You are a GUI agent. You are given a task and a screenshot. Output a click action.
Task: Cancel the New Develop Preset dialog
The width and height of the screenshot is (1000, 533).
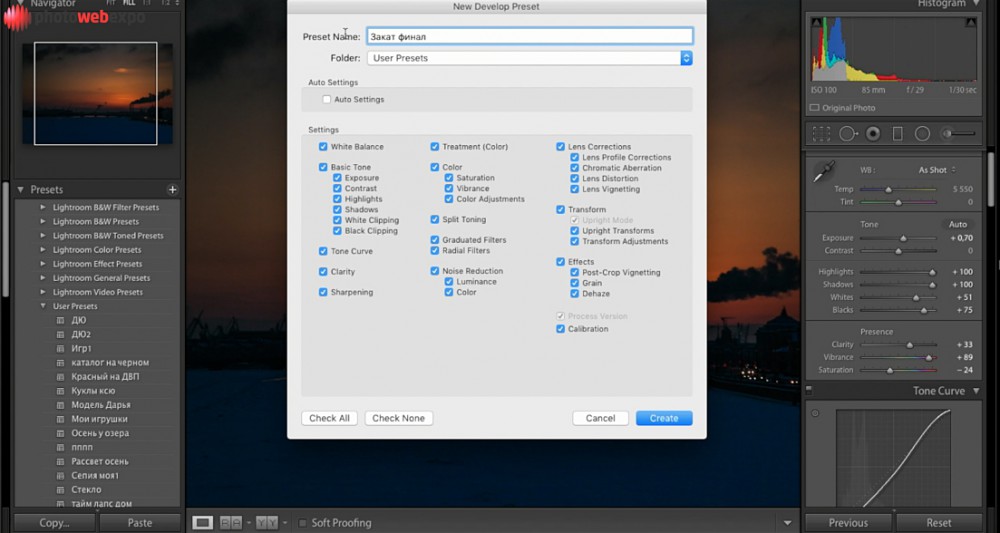click(600, 418)
